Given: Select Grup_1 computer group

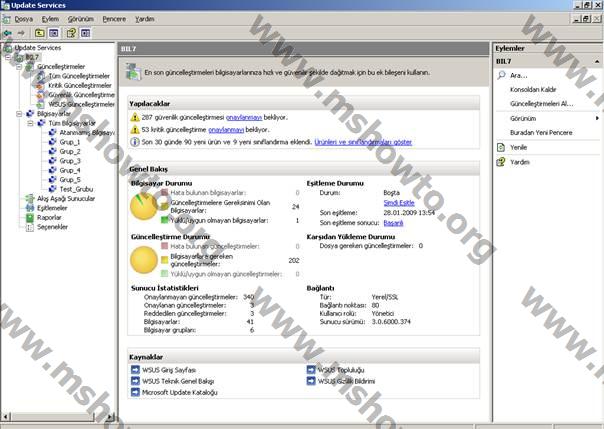Looking at the screenshot, I should 70,142.
